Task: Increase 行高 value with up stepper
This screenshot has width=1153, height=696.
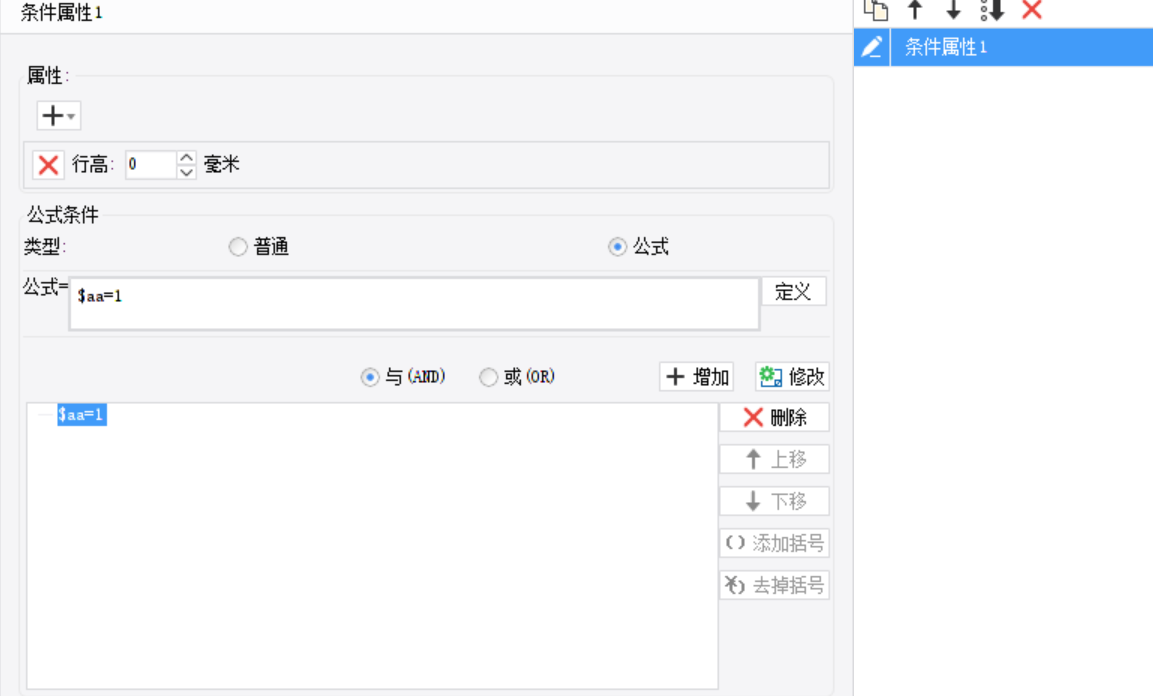Action: [x=187, y=157]
